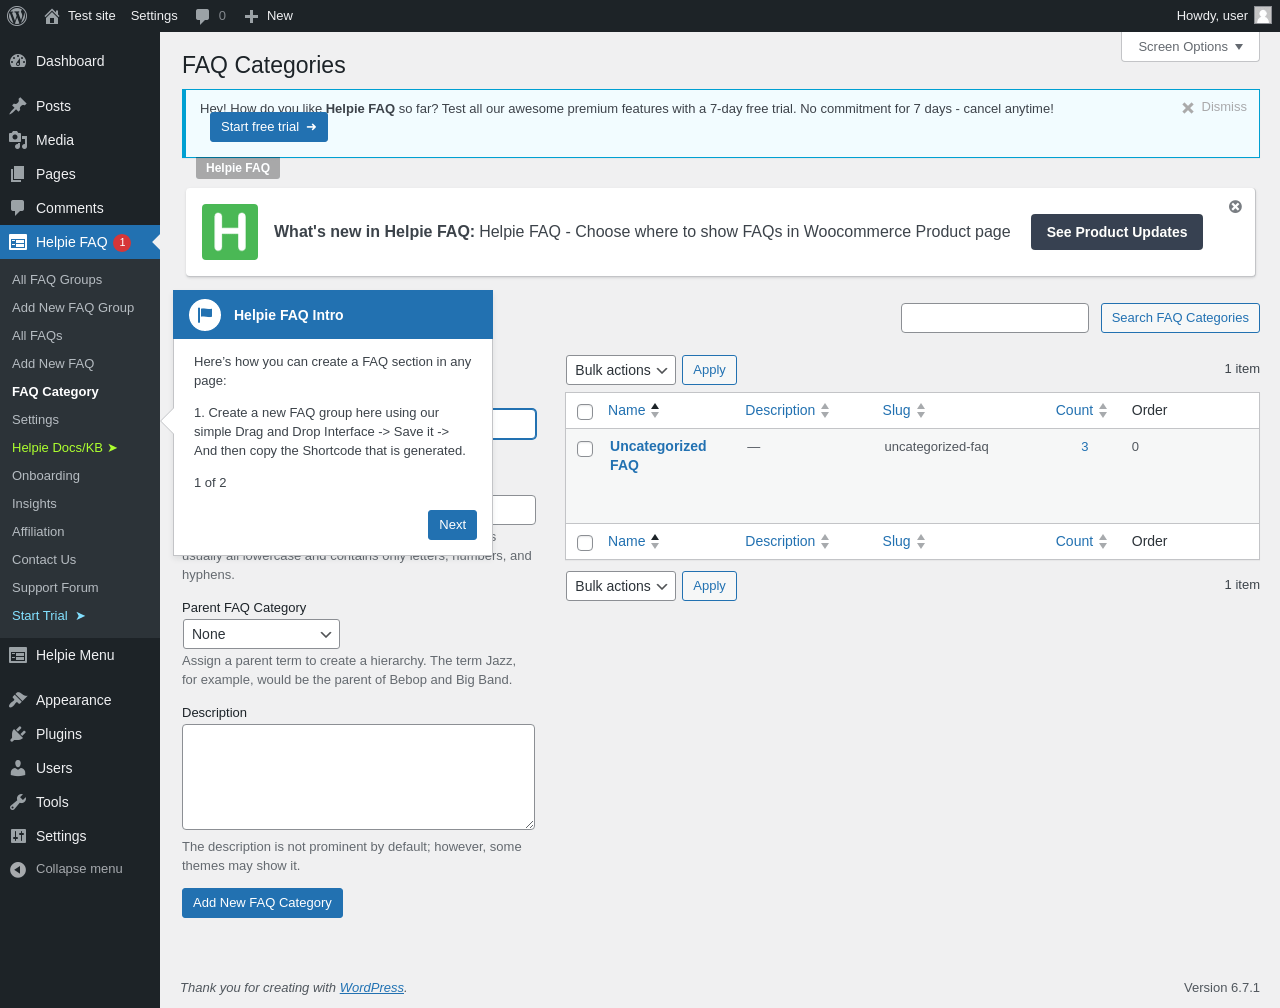Image resolution: width=1280 pixels, height=1008 pixels.
Task: Click the Appearance paintbrush icon
Action: tap(18, 700)
